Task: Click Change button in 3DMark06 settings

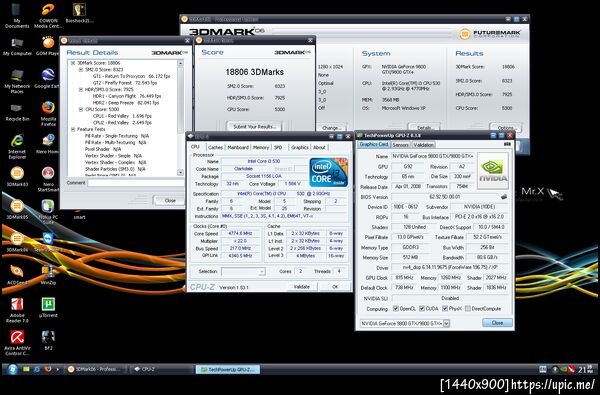Action: pos(331,128)
